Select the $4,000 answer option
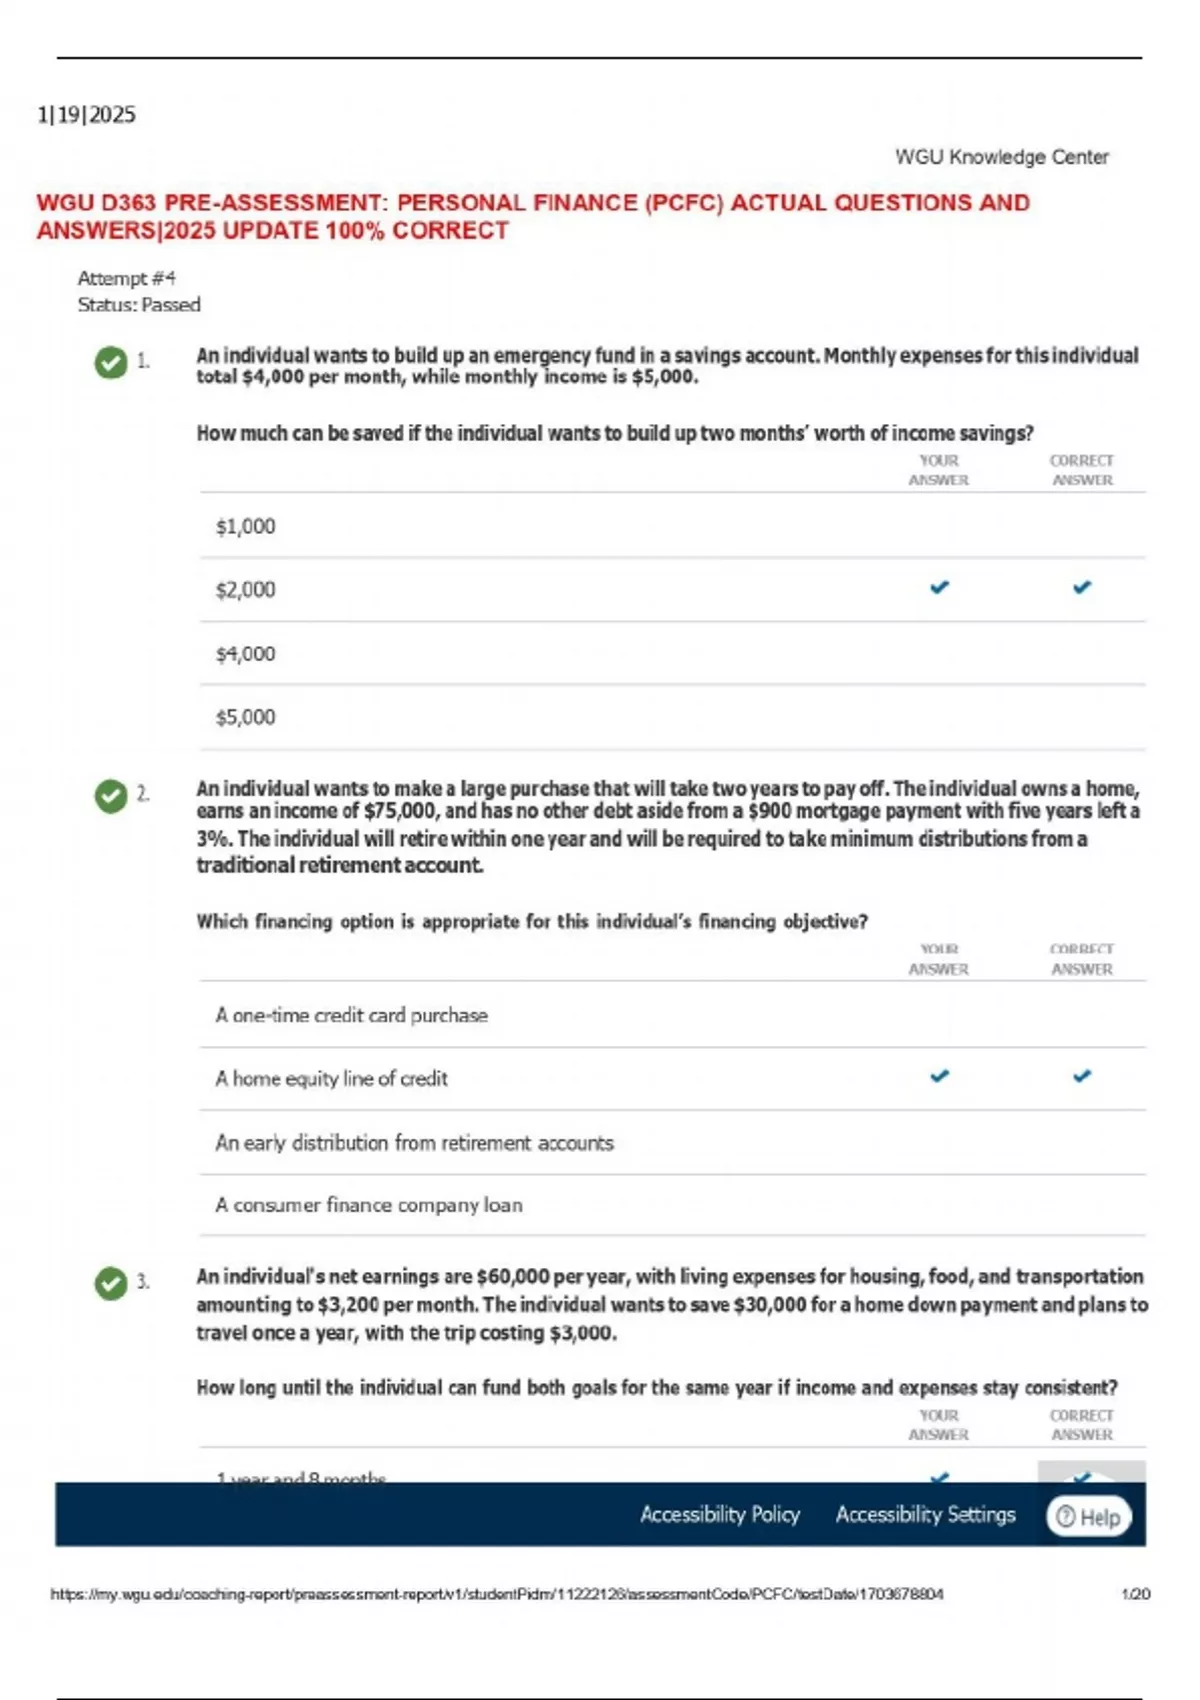1200x1700 pixels. tap(246, 654)
